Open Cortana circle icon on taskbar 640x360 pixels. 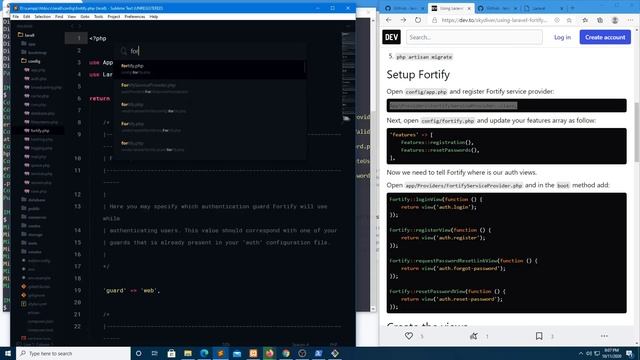(138, 353)
